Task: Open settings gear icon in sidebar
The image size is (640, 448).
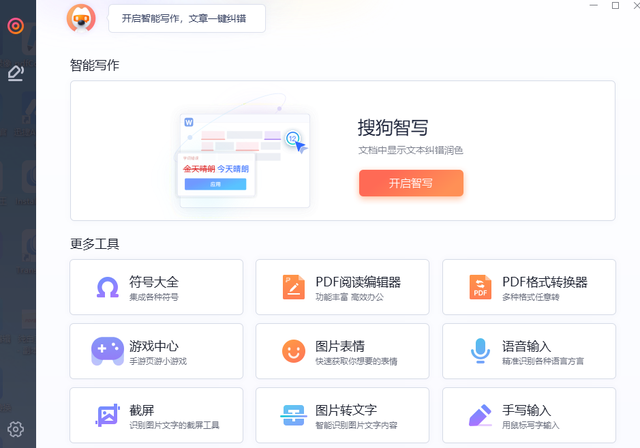Action: click(16, 429)
